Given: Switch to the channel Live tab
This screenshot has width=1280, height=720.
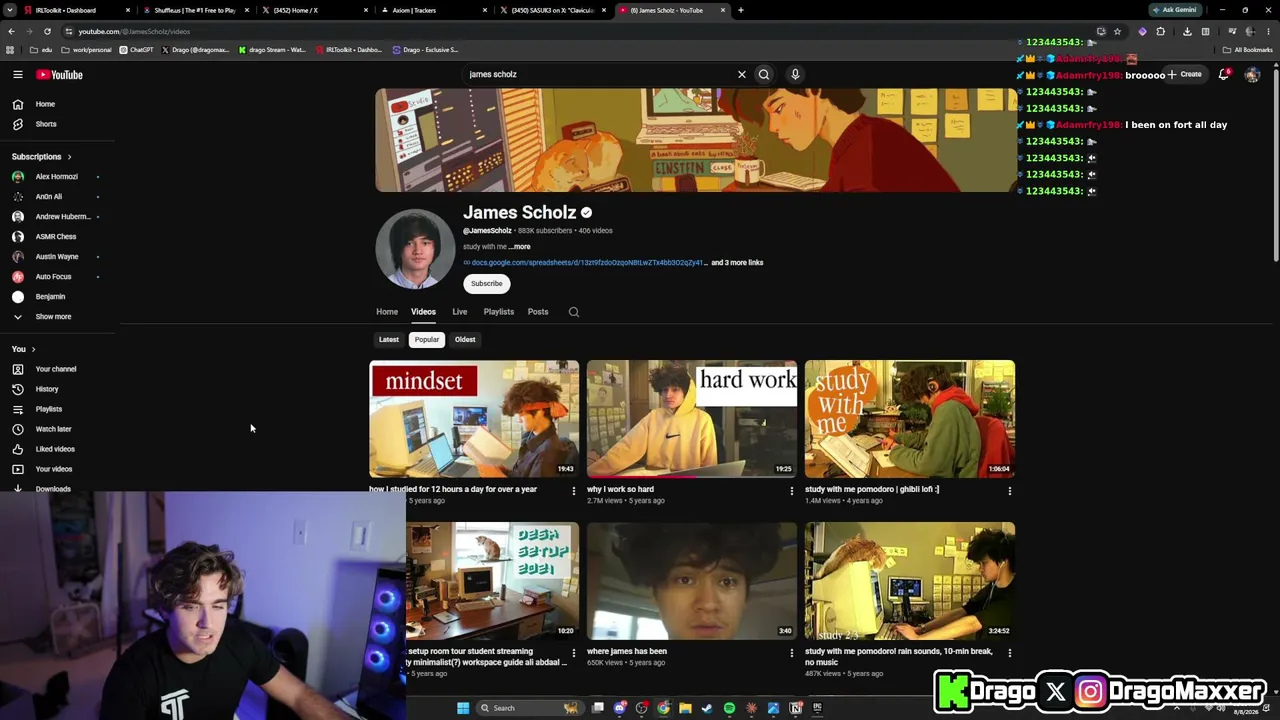Looking at the screenshot, I should (460, 312).
